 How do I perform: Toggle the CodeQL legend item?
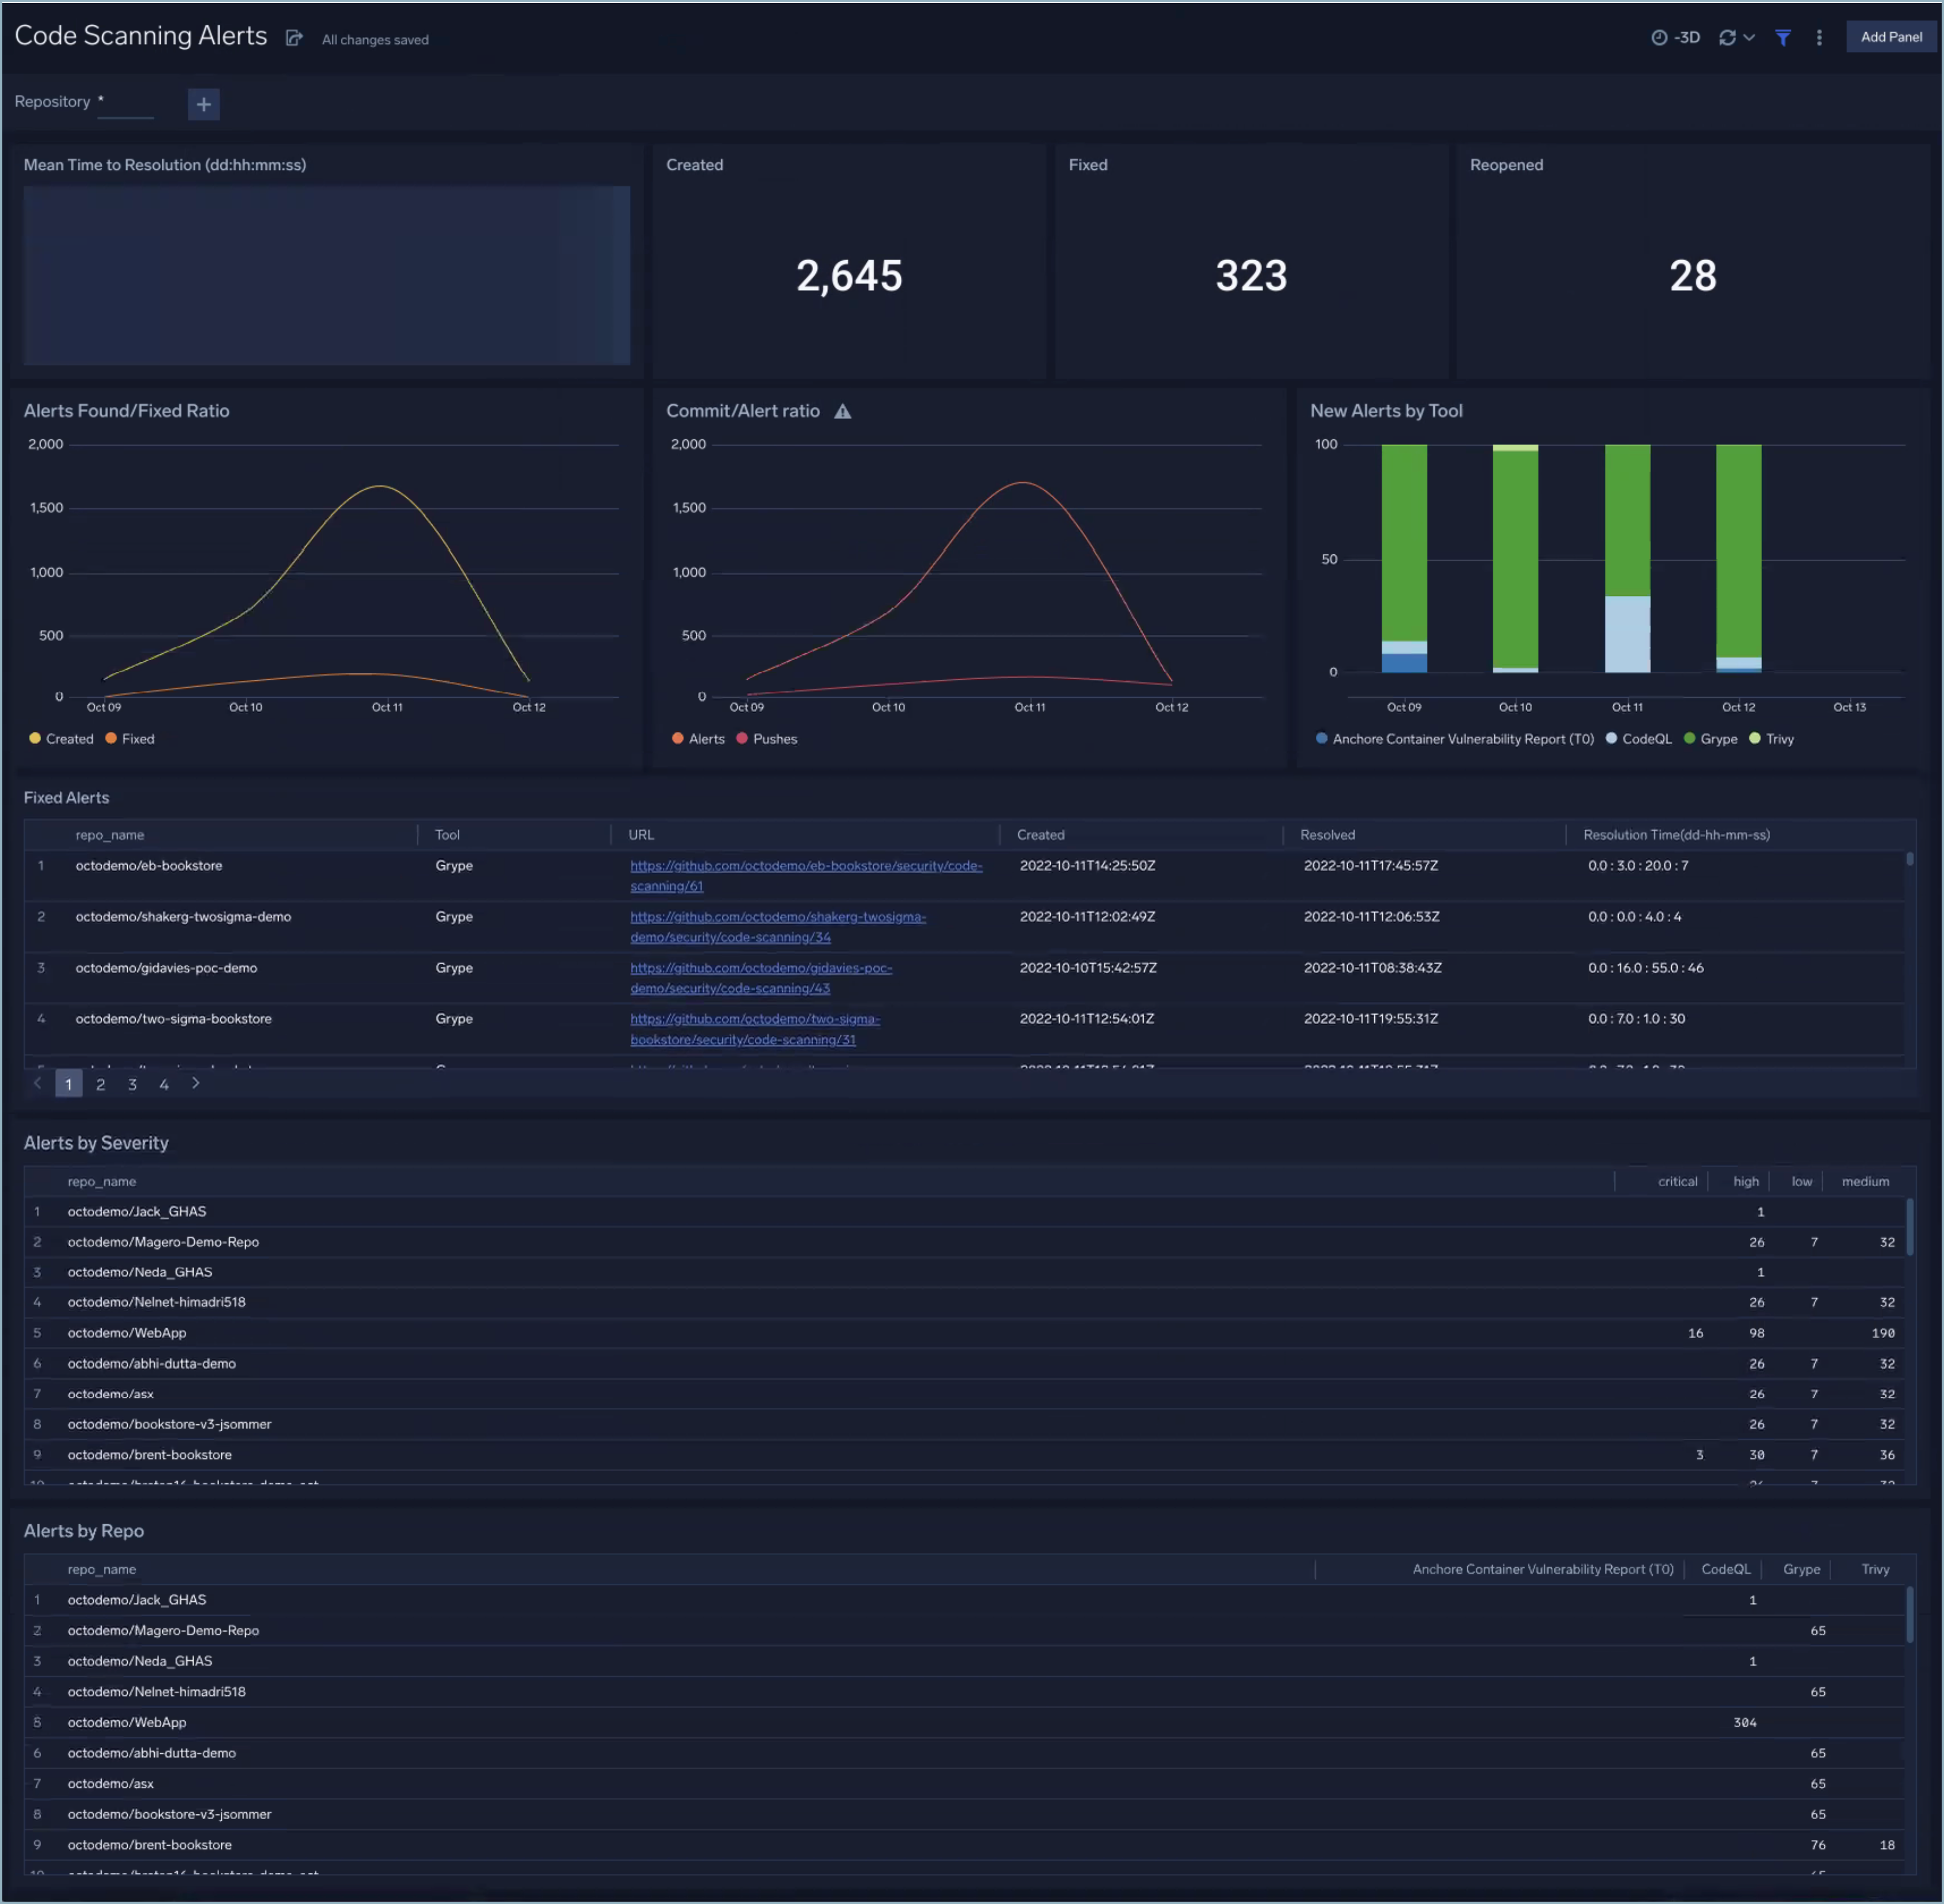(x=1639, y=739)
